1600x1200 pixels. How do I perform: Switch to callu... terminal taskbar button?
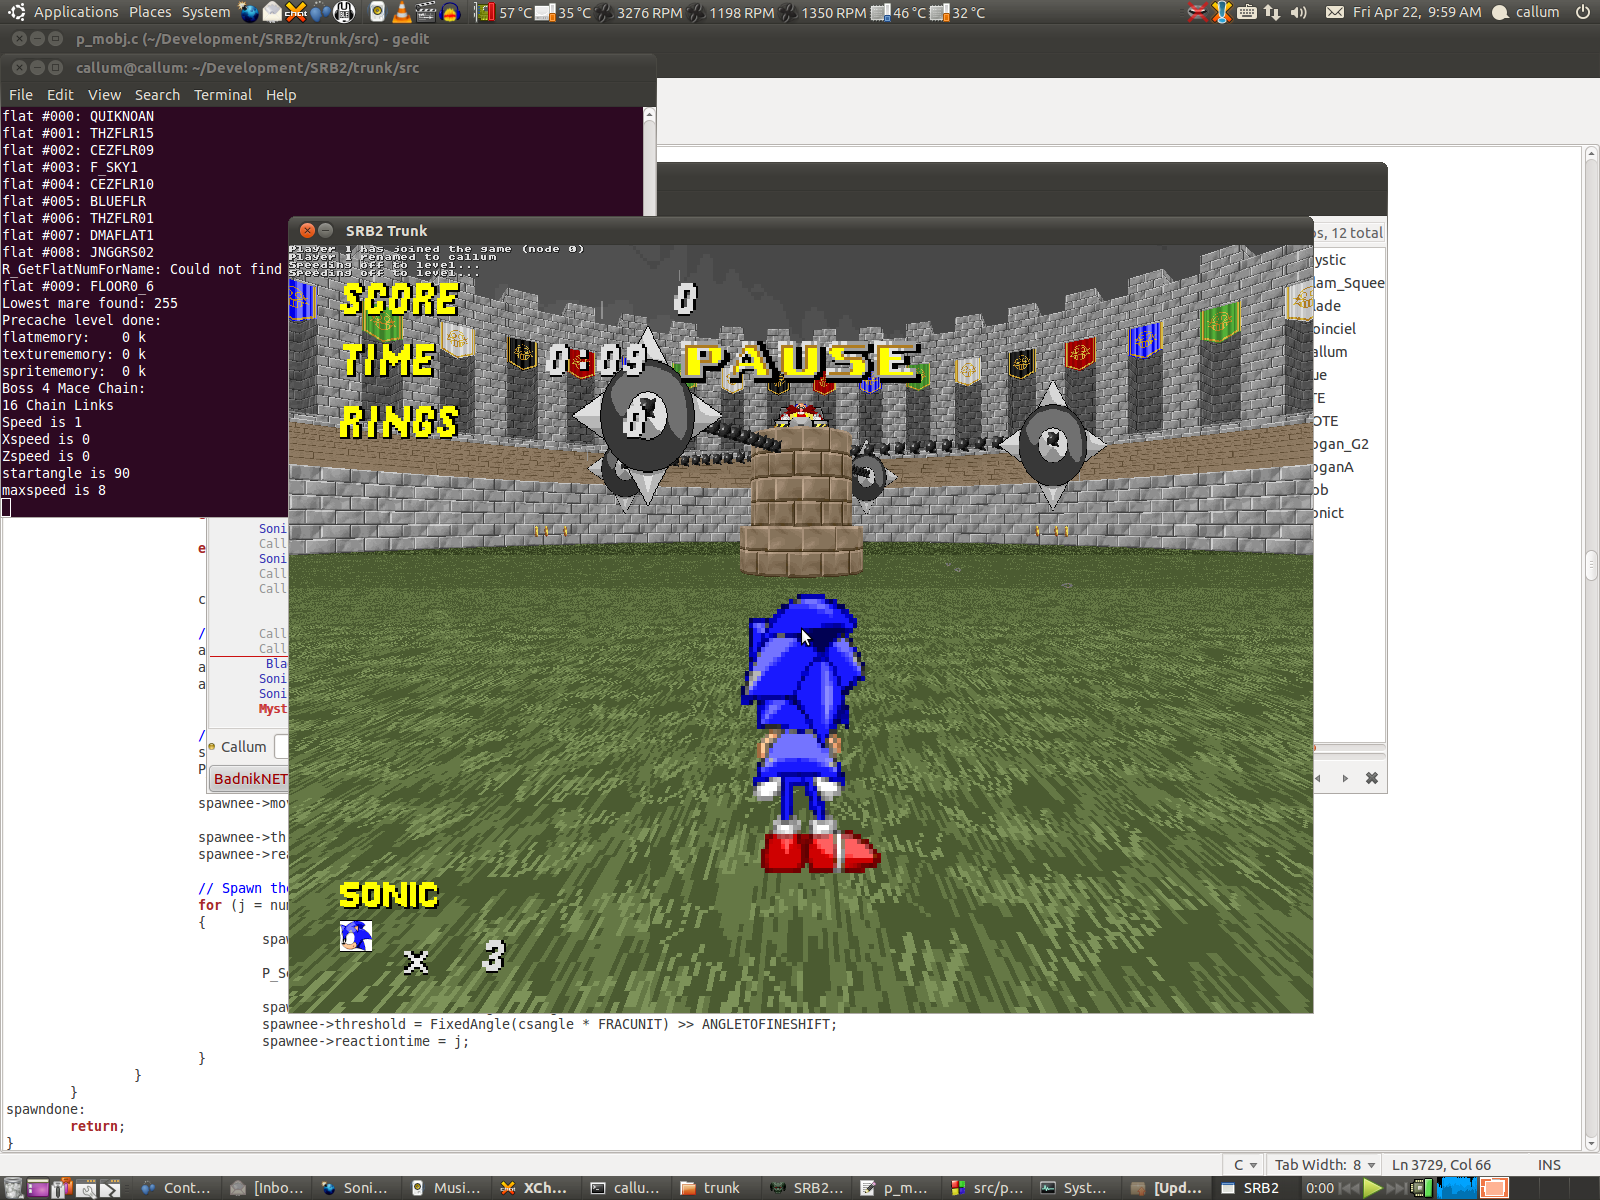click(x=625, y=1188)
